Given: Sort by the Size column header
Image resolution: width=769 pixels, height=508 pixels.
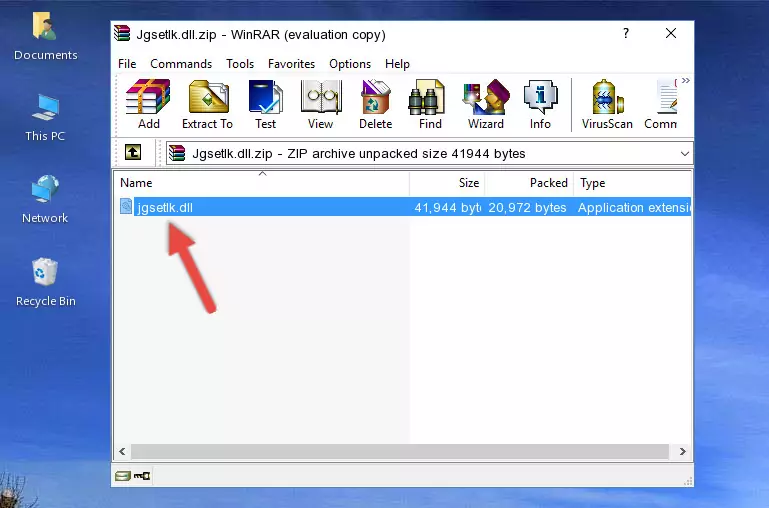Looking at the screenshot, I should 447,183.
